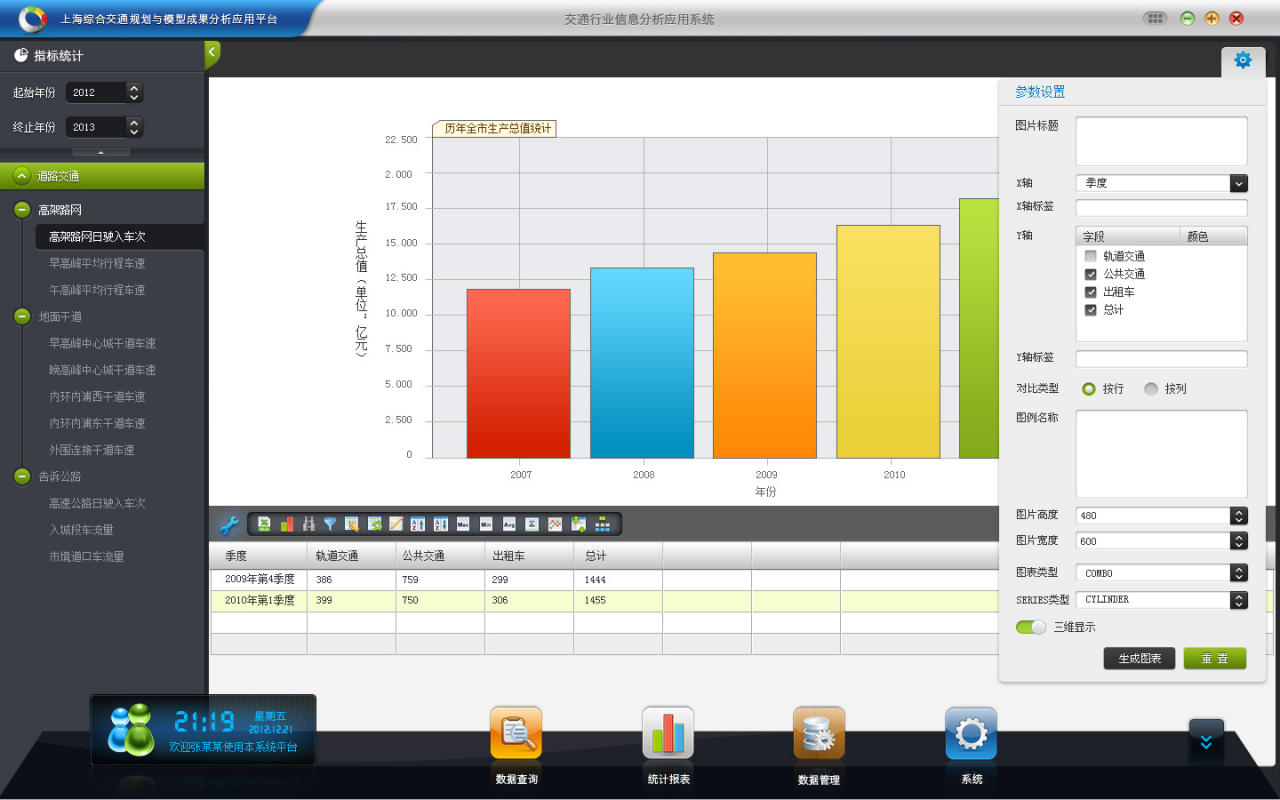Image resolution: width=1280 pixels, height=800 pixels.
Task: Click the binoculars search icon
Action: [x=309, y=524]
